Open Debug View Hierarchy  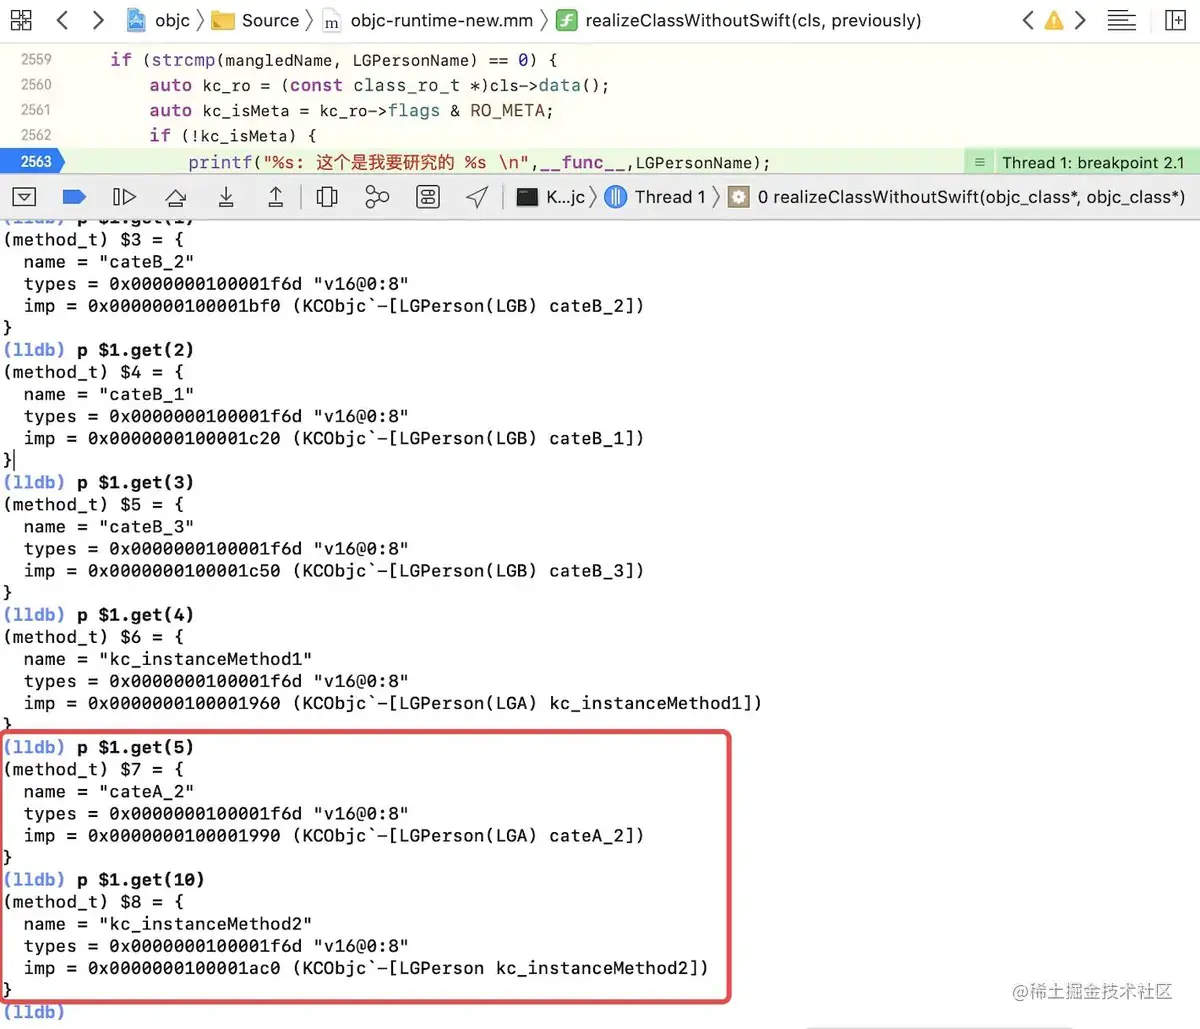tap(327, 197)
